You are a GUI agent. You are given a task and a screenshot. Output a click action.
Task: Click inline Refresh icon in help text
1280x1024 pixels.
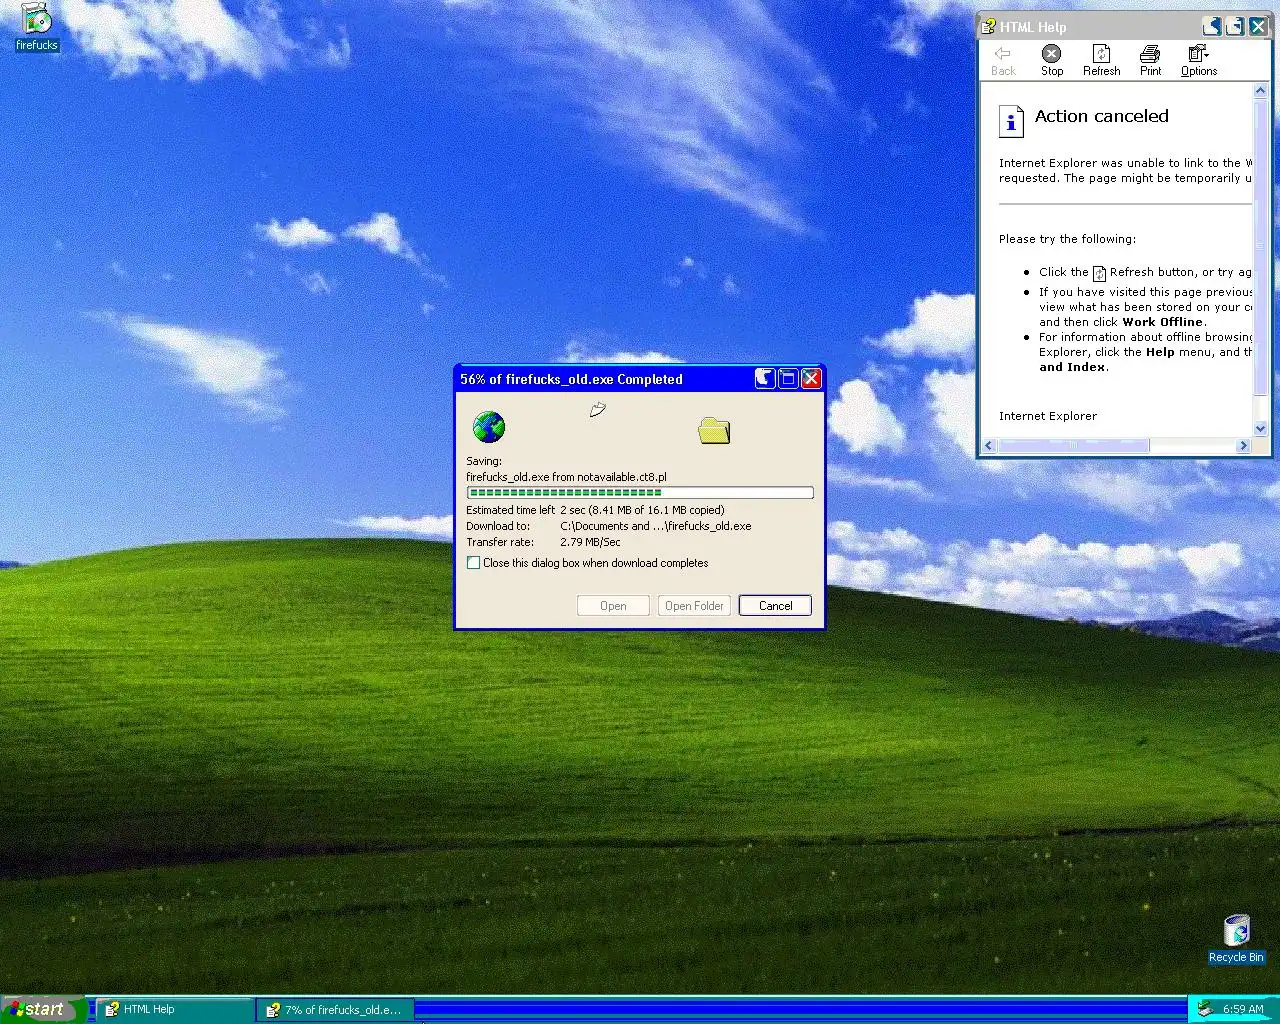(1099, 273)
